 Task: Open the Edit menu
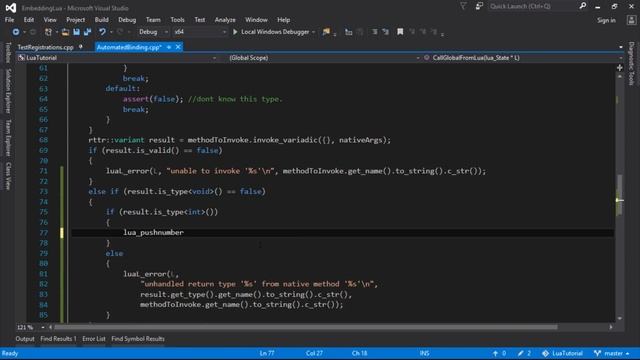pos(29,20)
